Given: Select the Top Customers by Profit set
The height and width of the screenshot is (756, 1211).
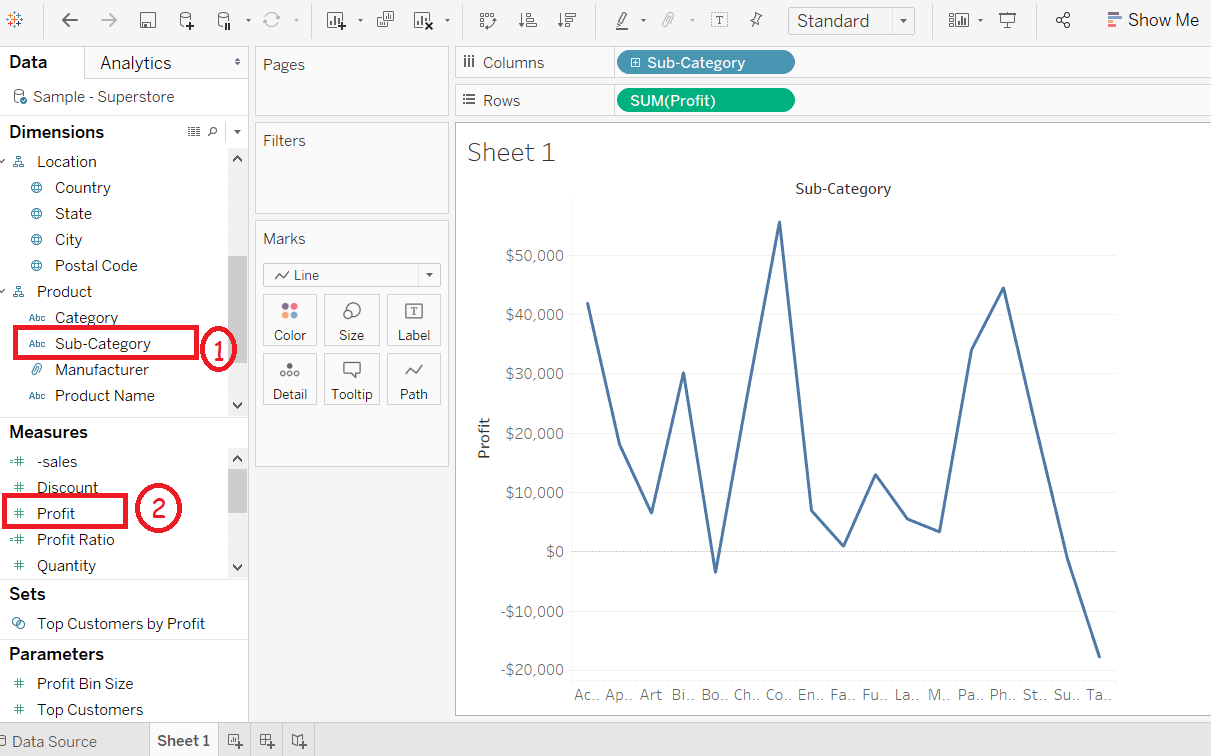Looking at the screenshot, I should (x=121, y=624).
